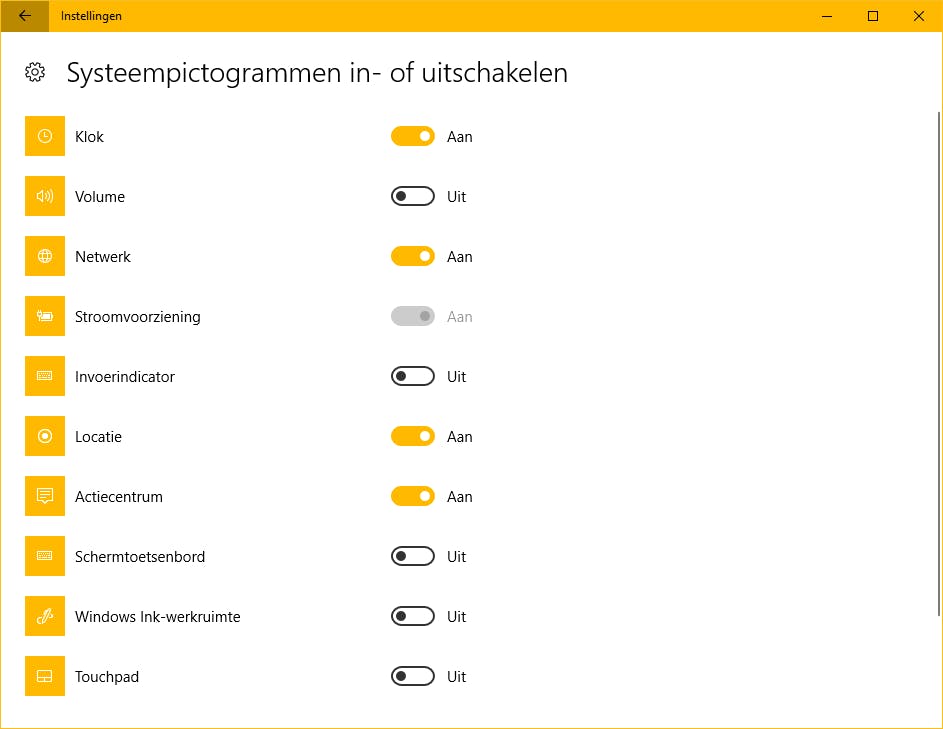Click the settings gear icon beside title
Viewport: 943px width, 729px height.
coord(35,72)
